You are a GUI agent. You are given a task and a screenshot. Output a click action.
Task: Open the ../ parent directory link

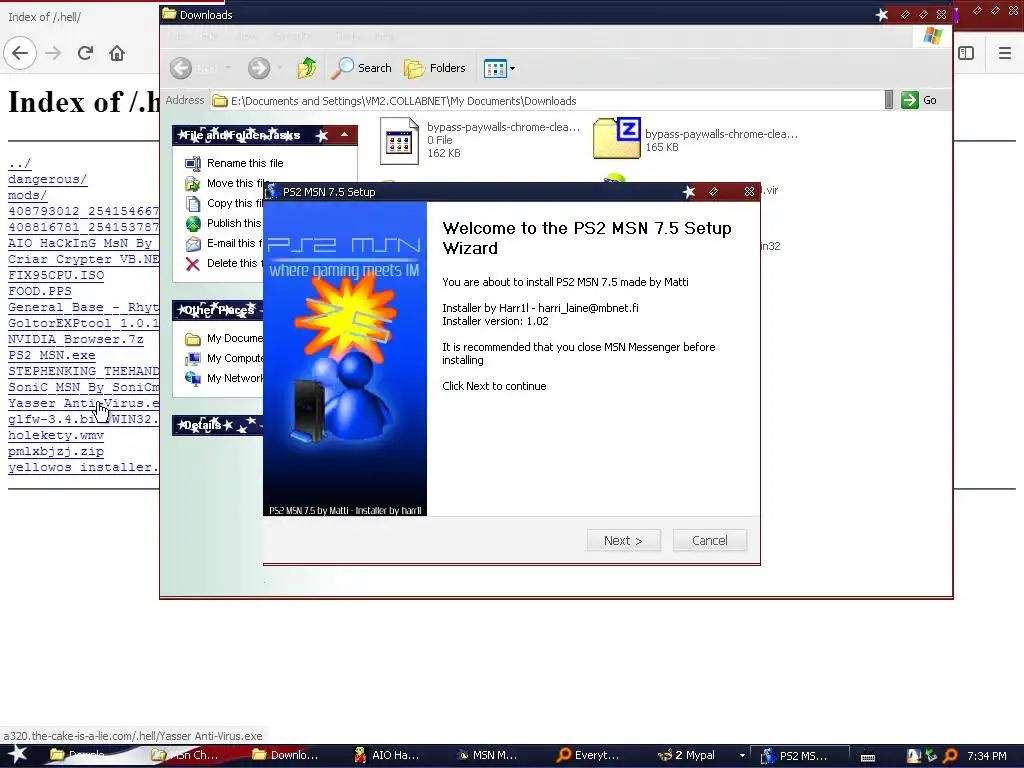[x=20, y=163]
